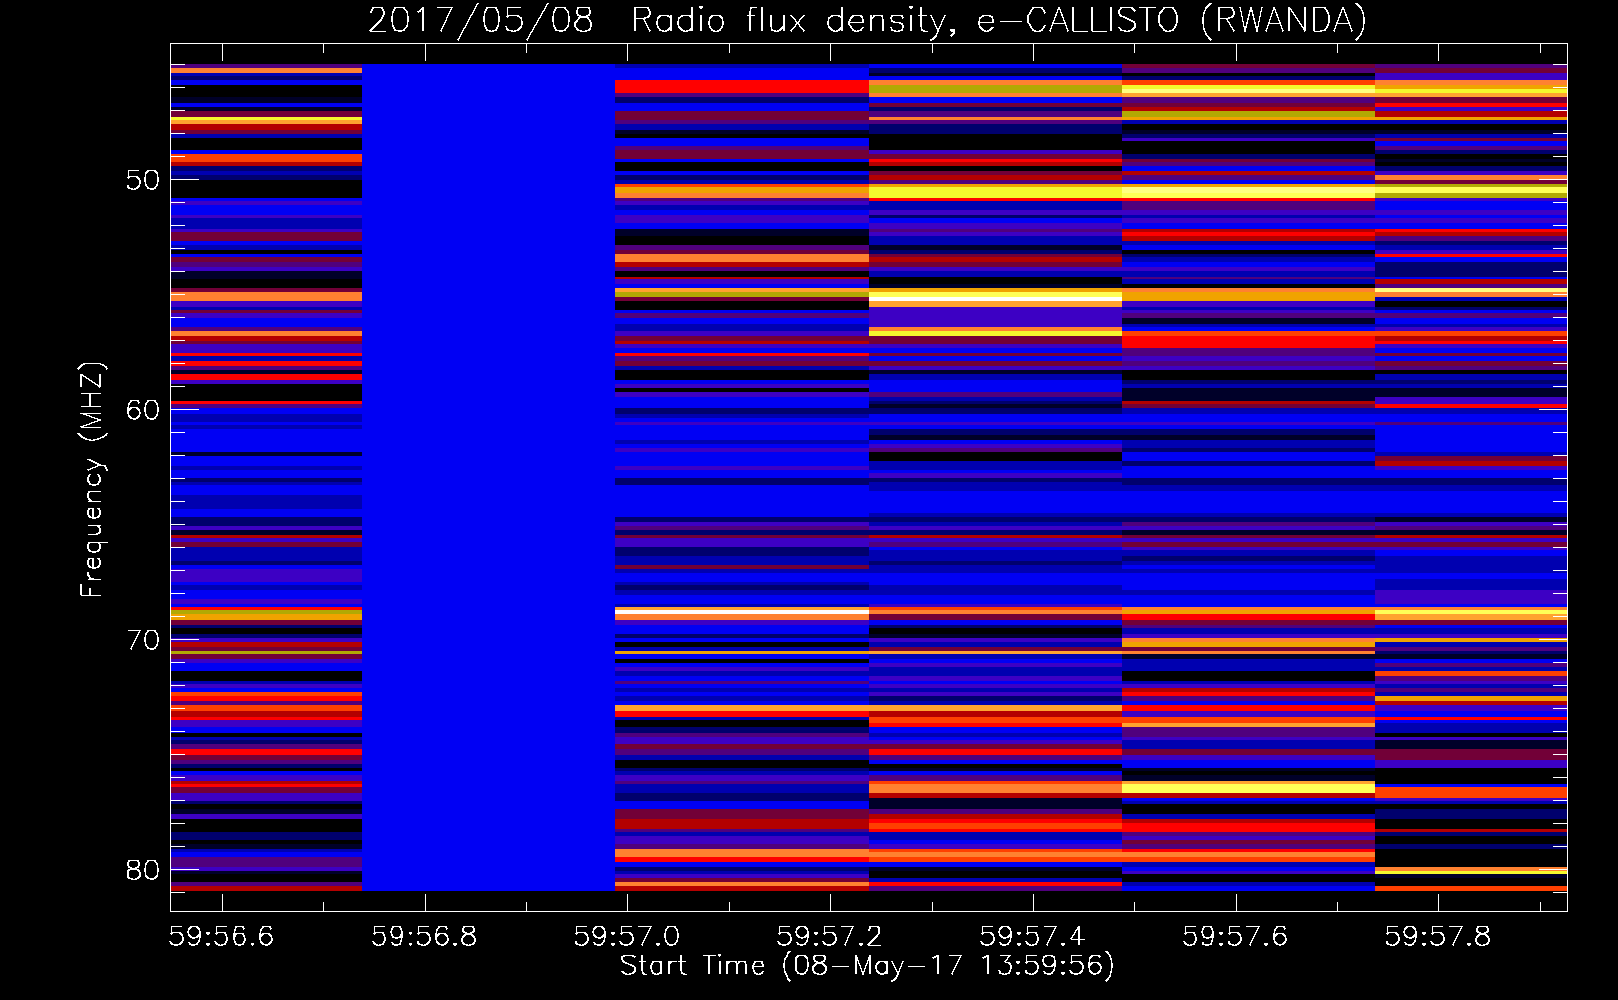Image resolution: width=1618 pixels, height=1000 pixels.
Task: Click the time tick label '59:57.0'
Action: coord(627,937)
